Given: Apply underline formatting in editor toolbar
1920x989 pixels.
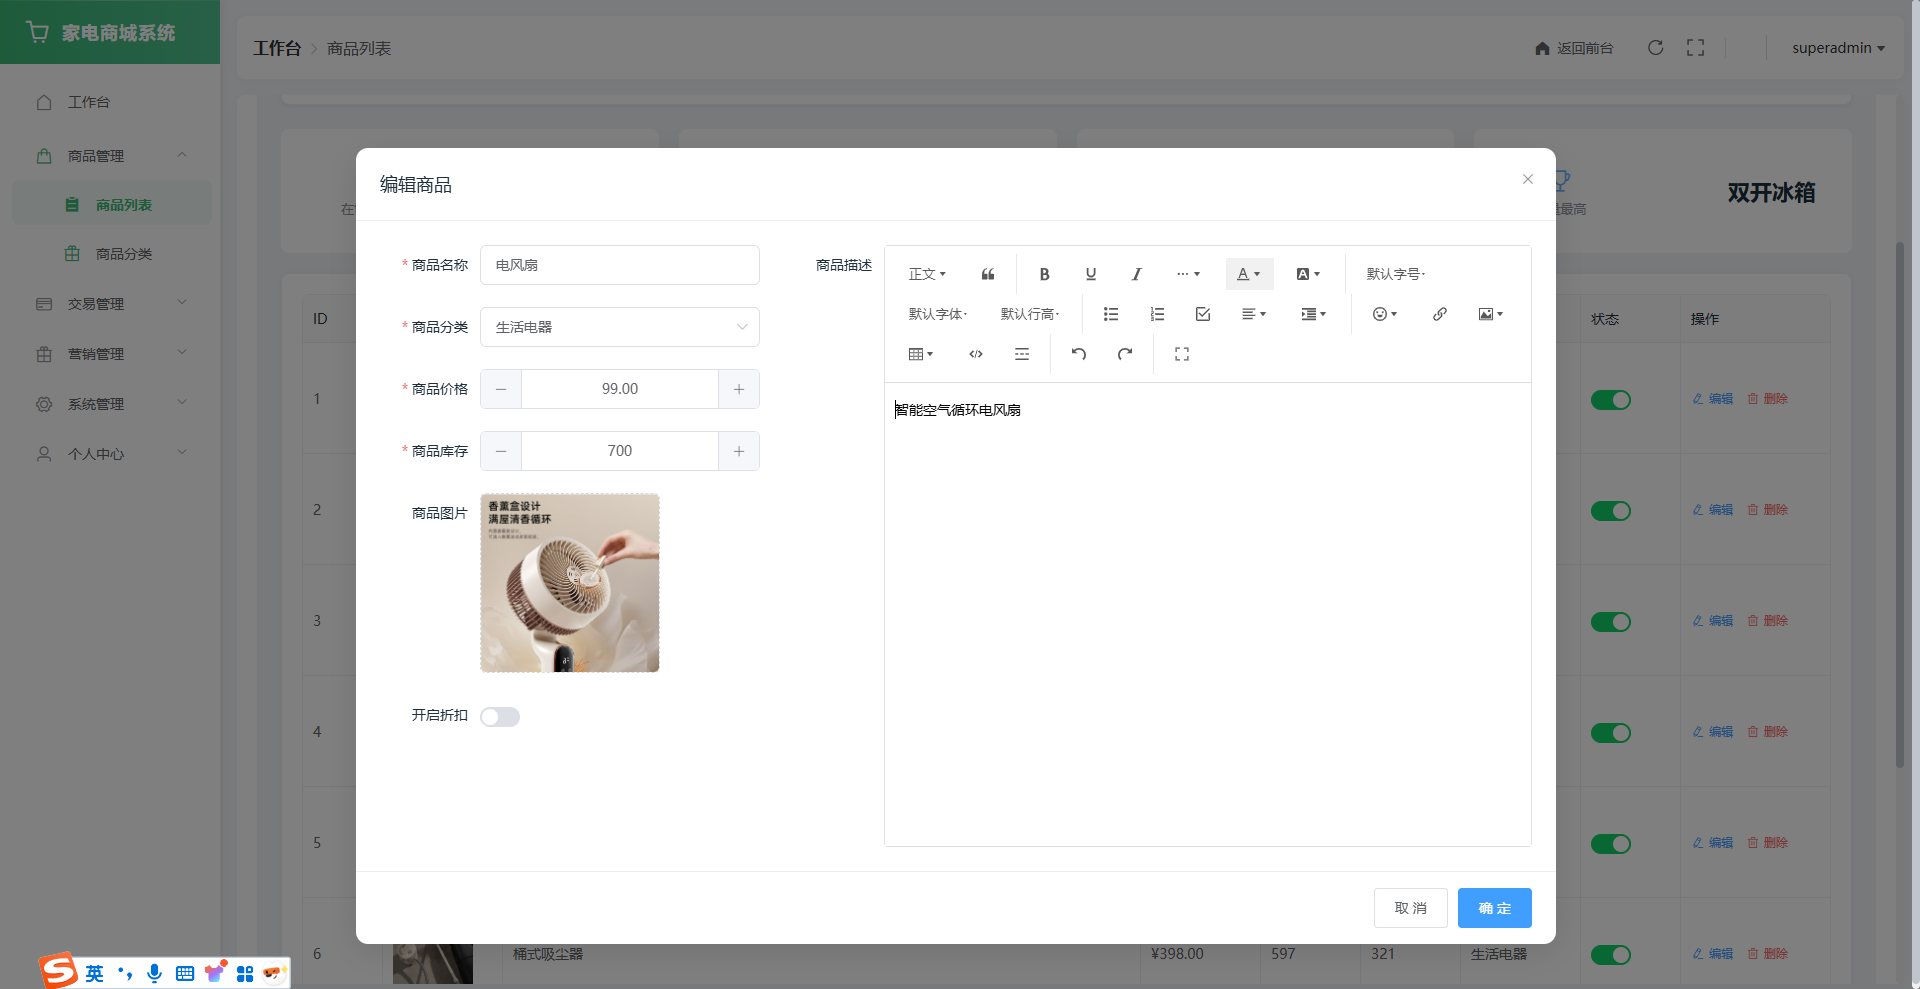Looking at the screenshot, I should coord(1090,274).
